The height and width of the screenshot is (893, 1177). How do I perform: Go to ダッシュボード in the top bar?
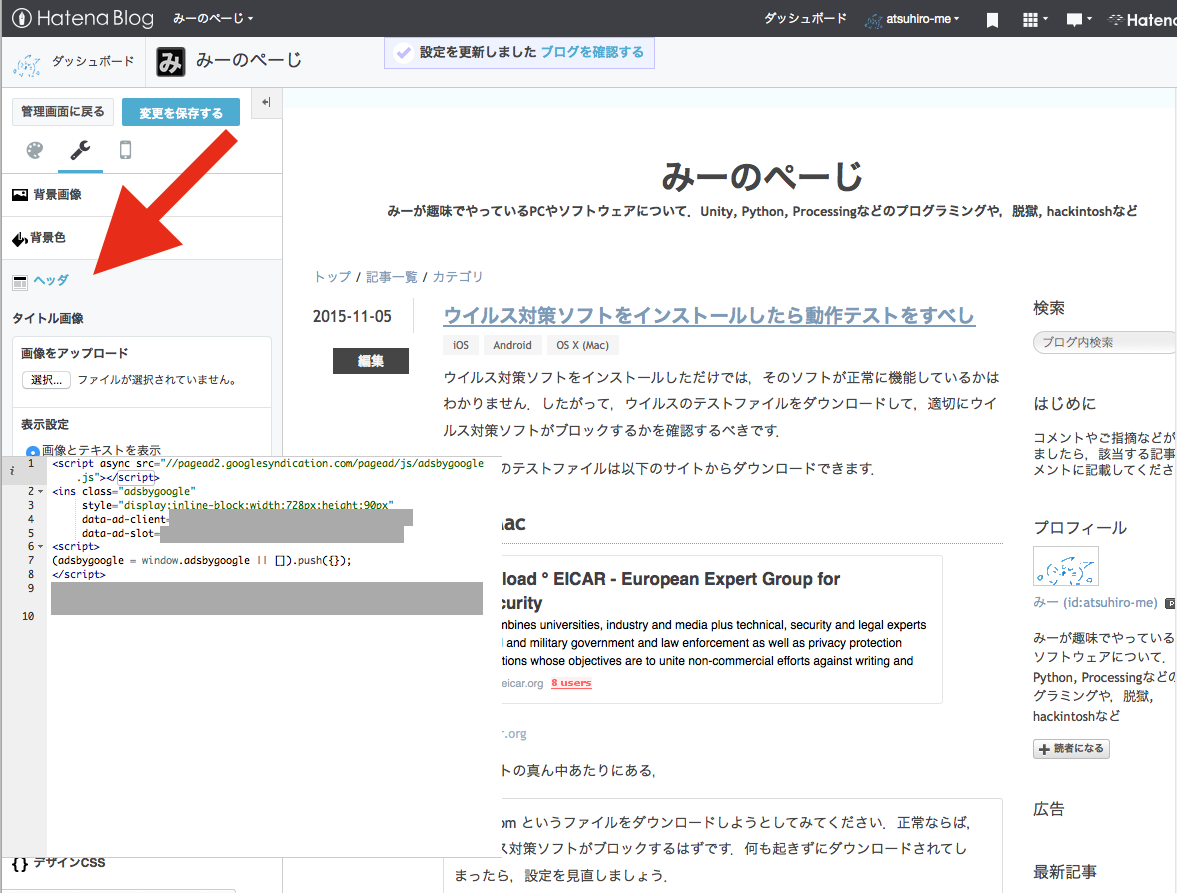tap(804, 18)
